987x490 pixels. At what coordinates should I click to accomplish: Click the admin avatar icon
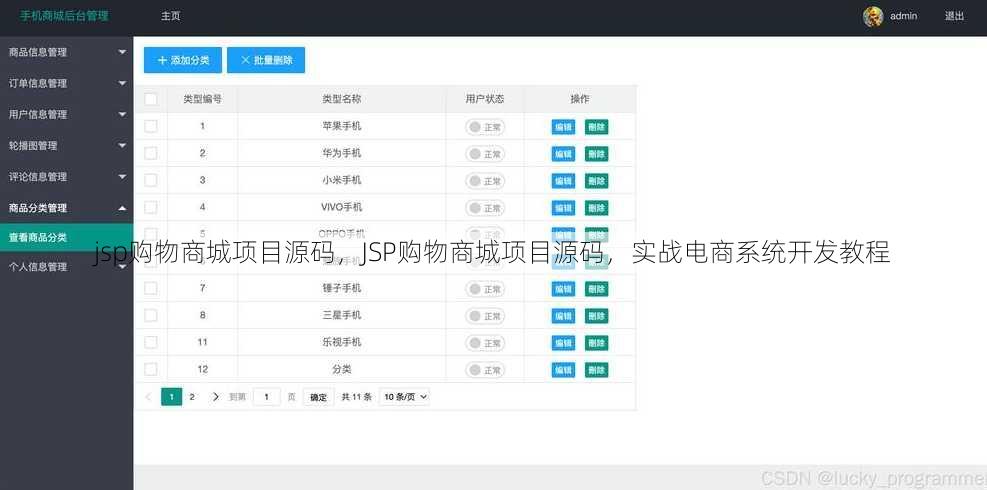873,16
